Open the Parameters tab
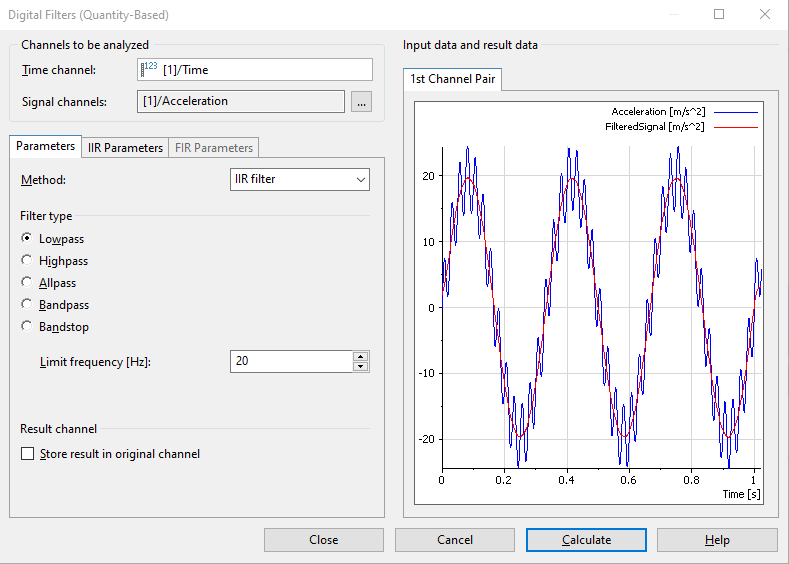This screenshot has height=564, width=789. (x=45, y=146)
